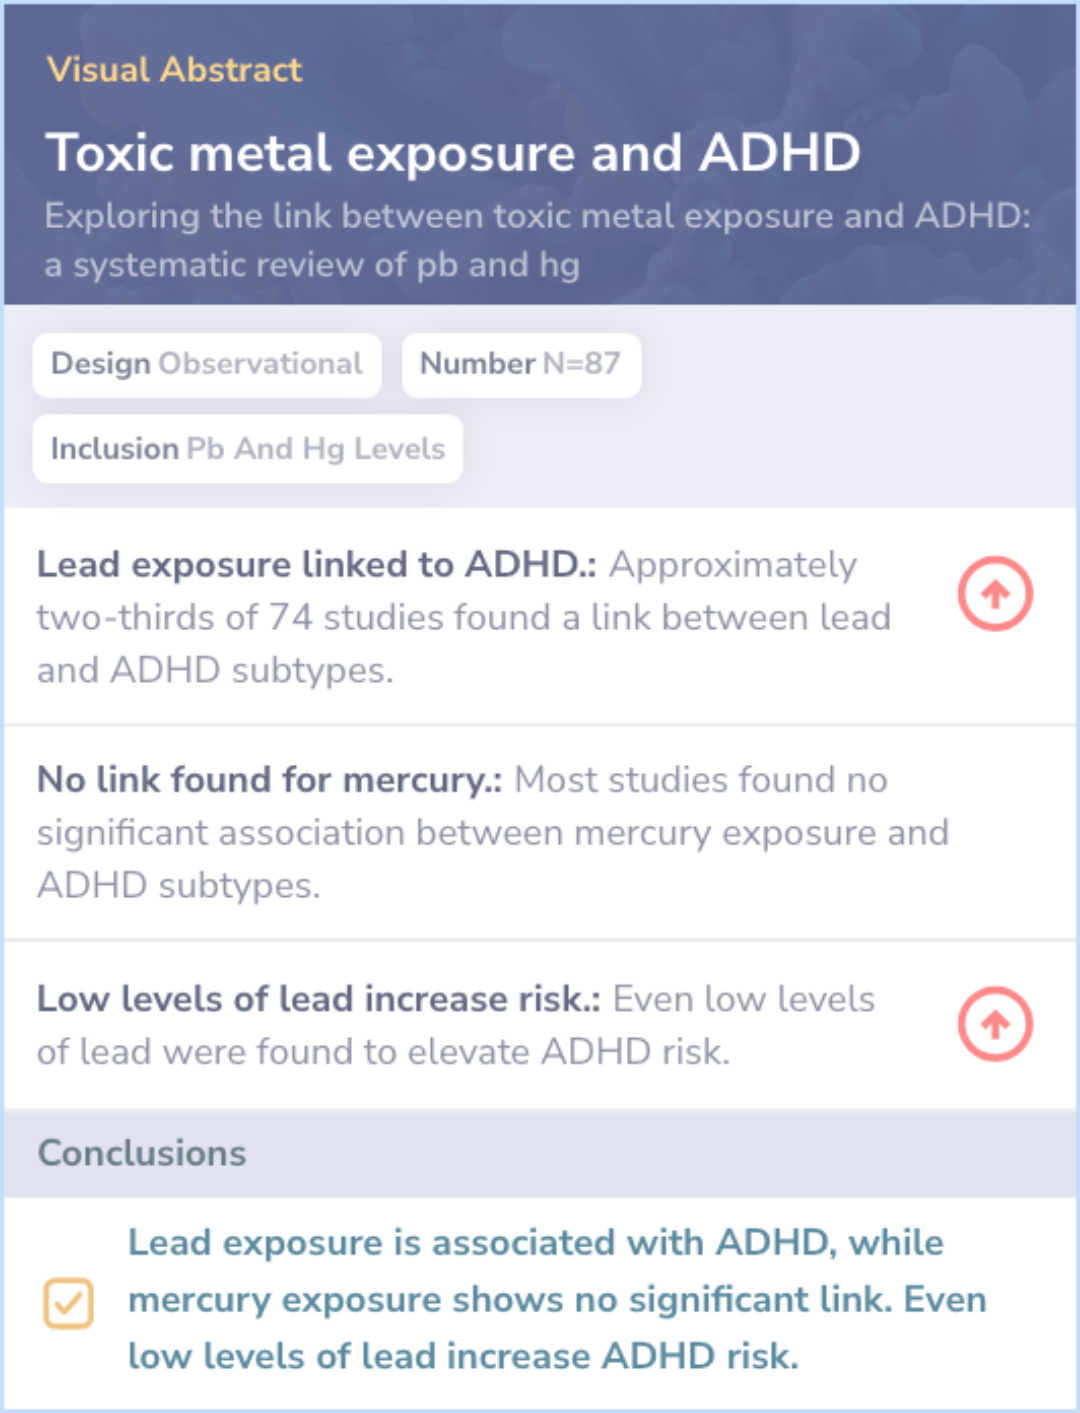Select the Inclusion Pb And Hg Levels tag
The height and width of the screenshot is (1413, 1080).
248,449
